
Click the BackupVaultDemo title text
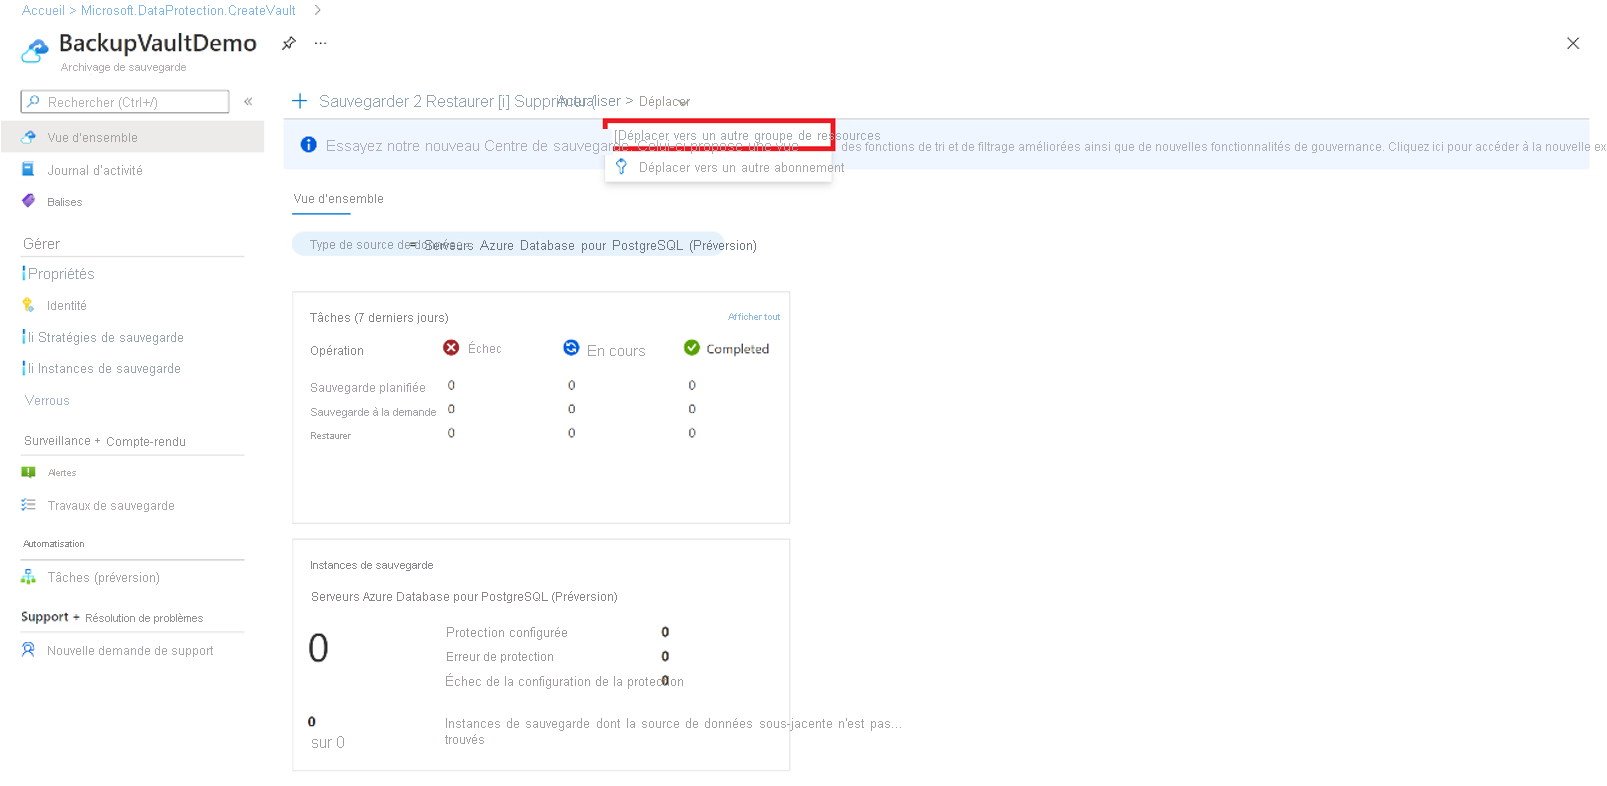click(158, 43)
